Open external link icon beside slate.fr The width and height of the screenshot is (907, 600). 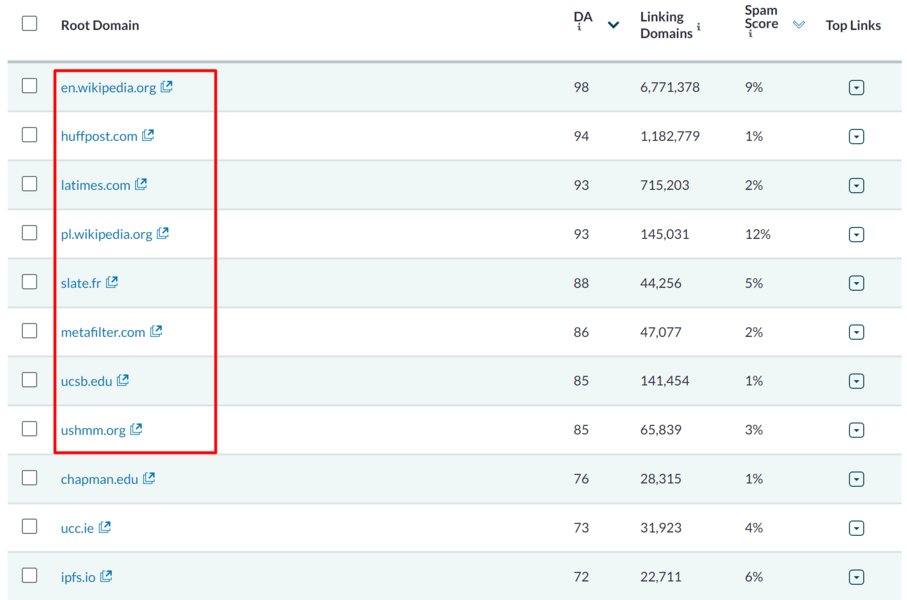pos(112,282)
